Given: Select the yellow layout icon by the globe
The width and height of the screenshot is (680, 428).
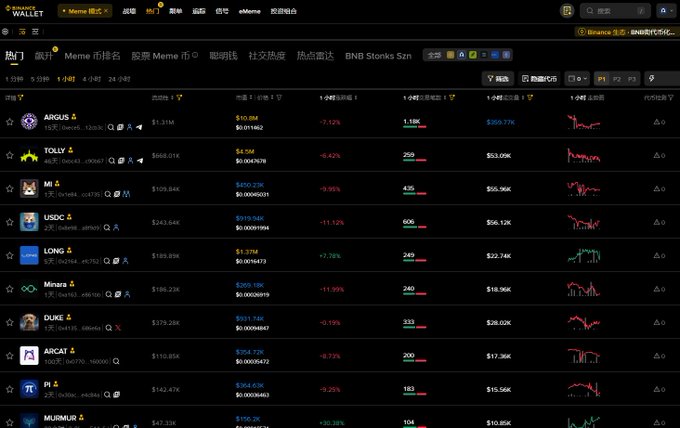Looking at the screenshot, I should [22, 32].
